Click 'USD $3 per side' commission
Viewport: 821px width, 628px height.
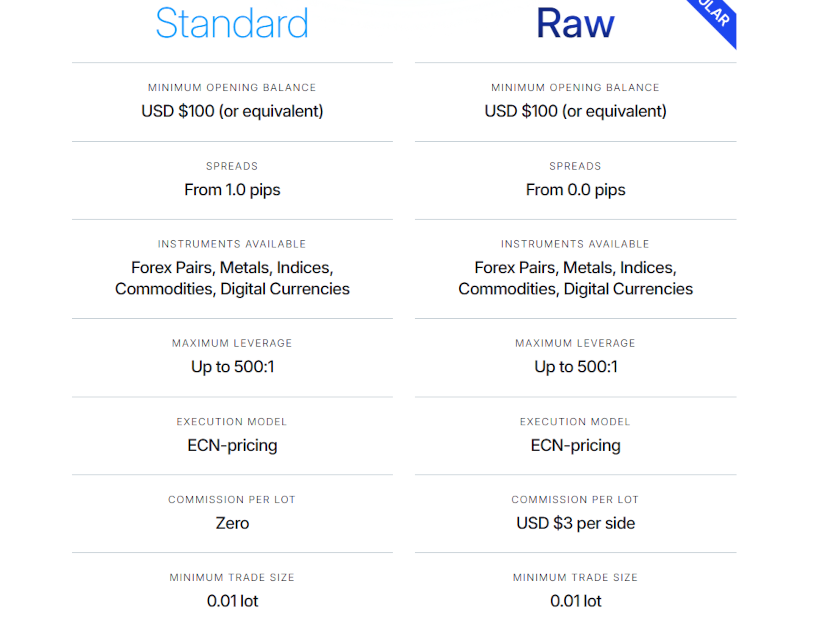click(575, 523)
